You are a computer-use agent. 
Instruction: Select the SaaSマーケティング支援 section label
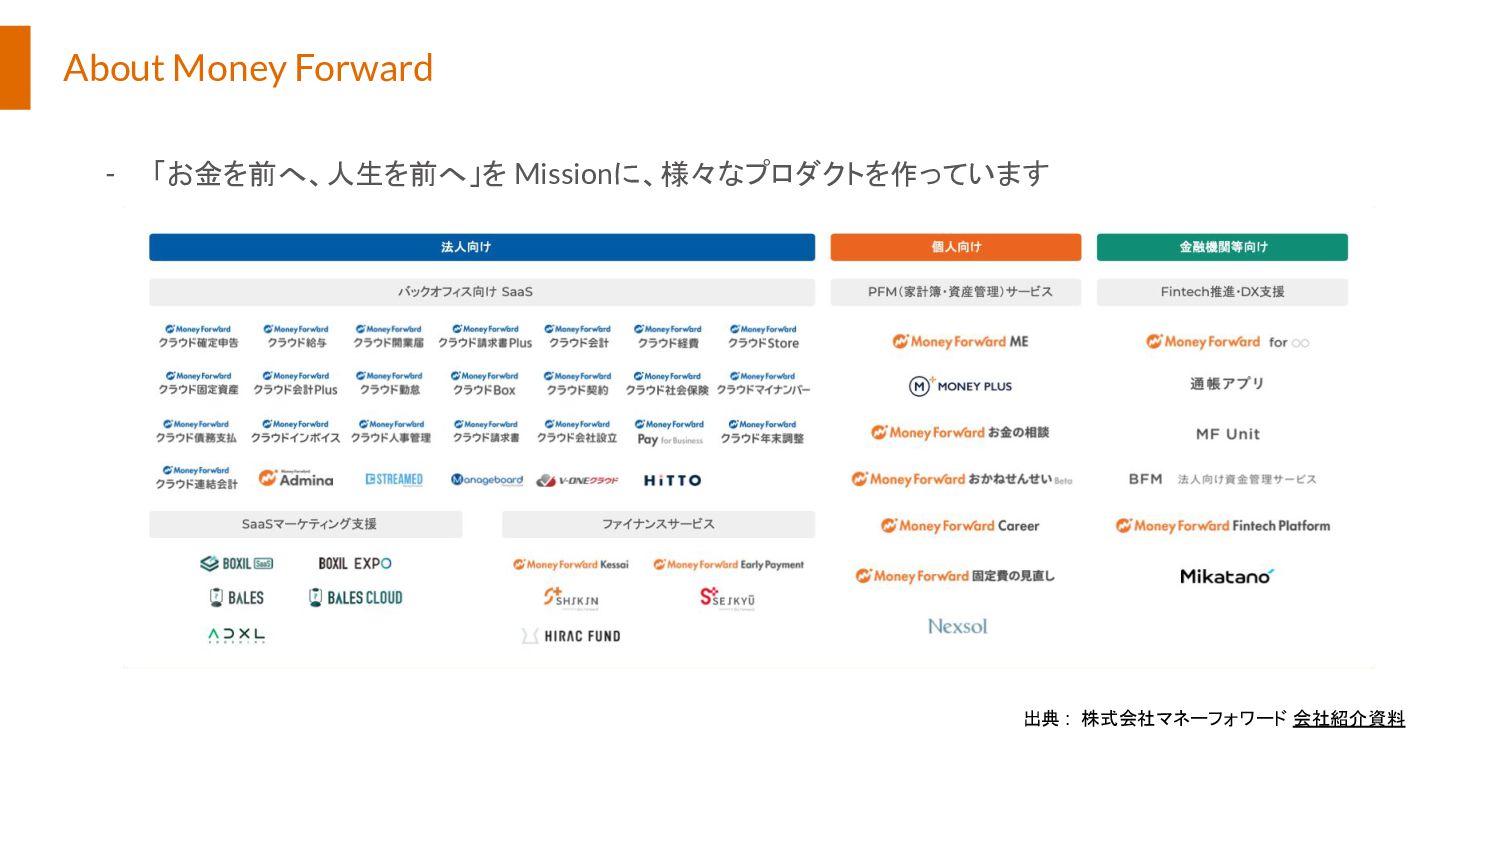click(306, 524)
